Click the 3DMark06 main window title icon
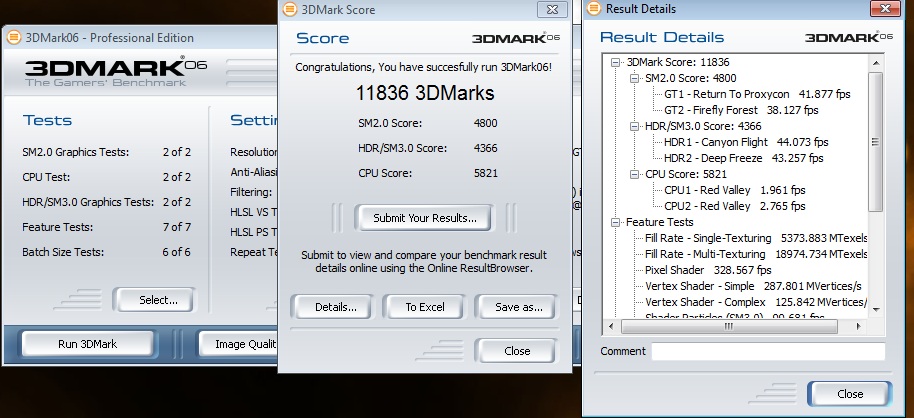 [13, 38]
